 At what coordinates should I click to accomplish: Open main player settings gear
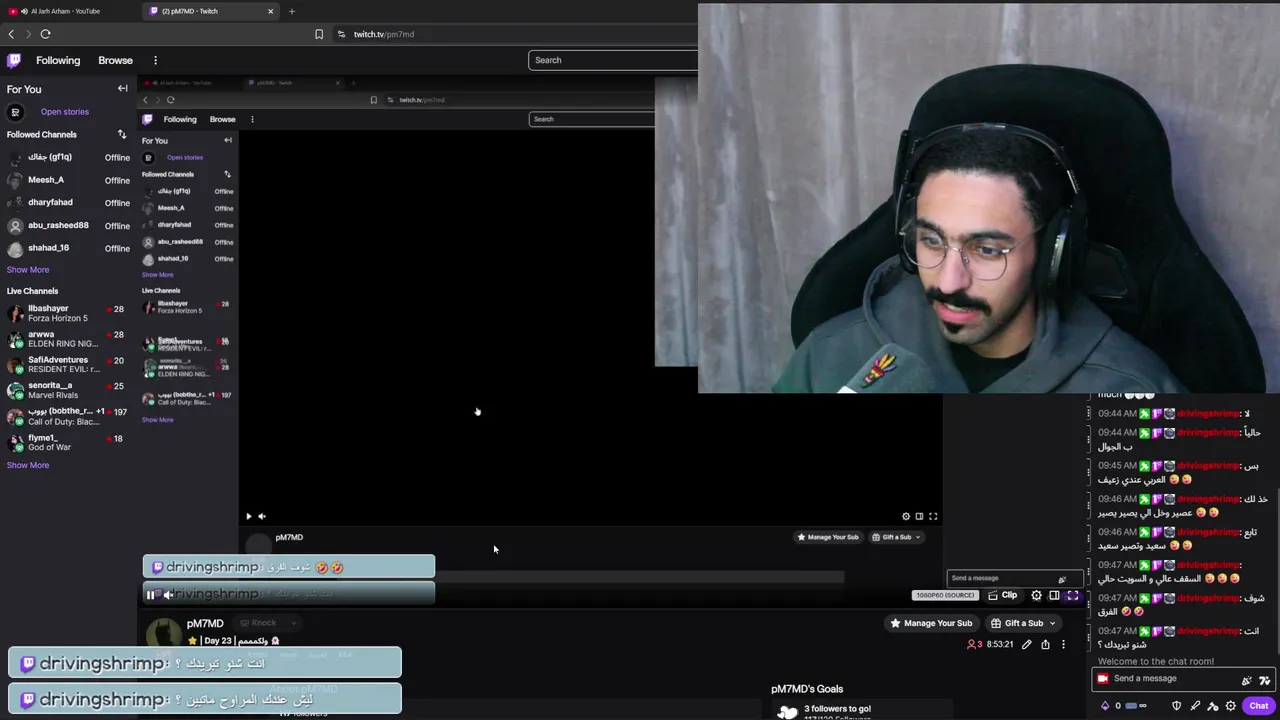click(1036, 596)
